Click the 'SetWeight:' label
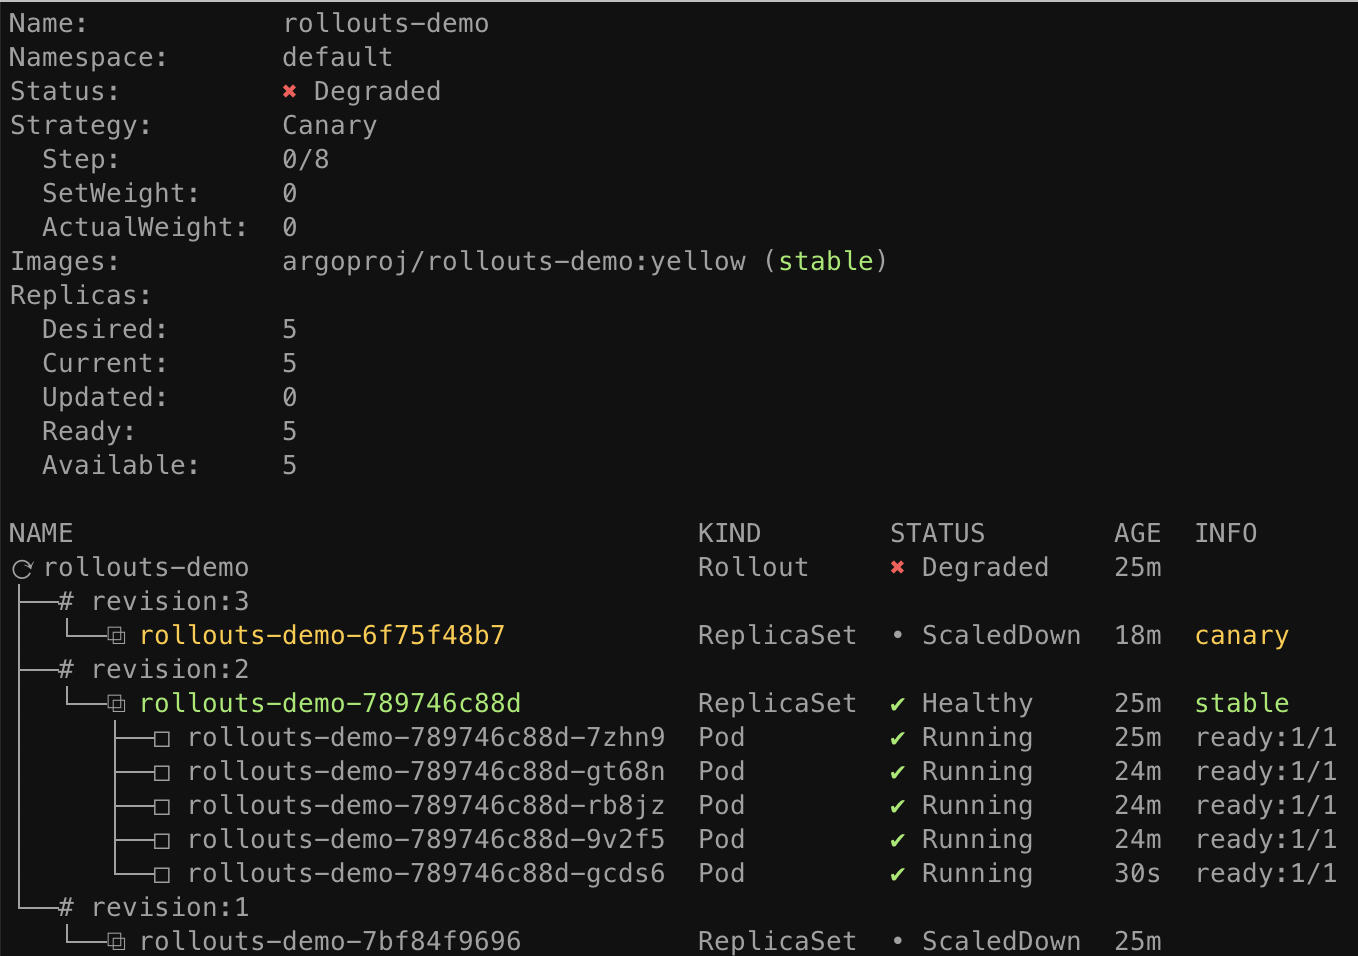The height and width of the screenshot is (956, 1358). coord(121,193)
